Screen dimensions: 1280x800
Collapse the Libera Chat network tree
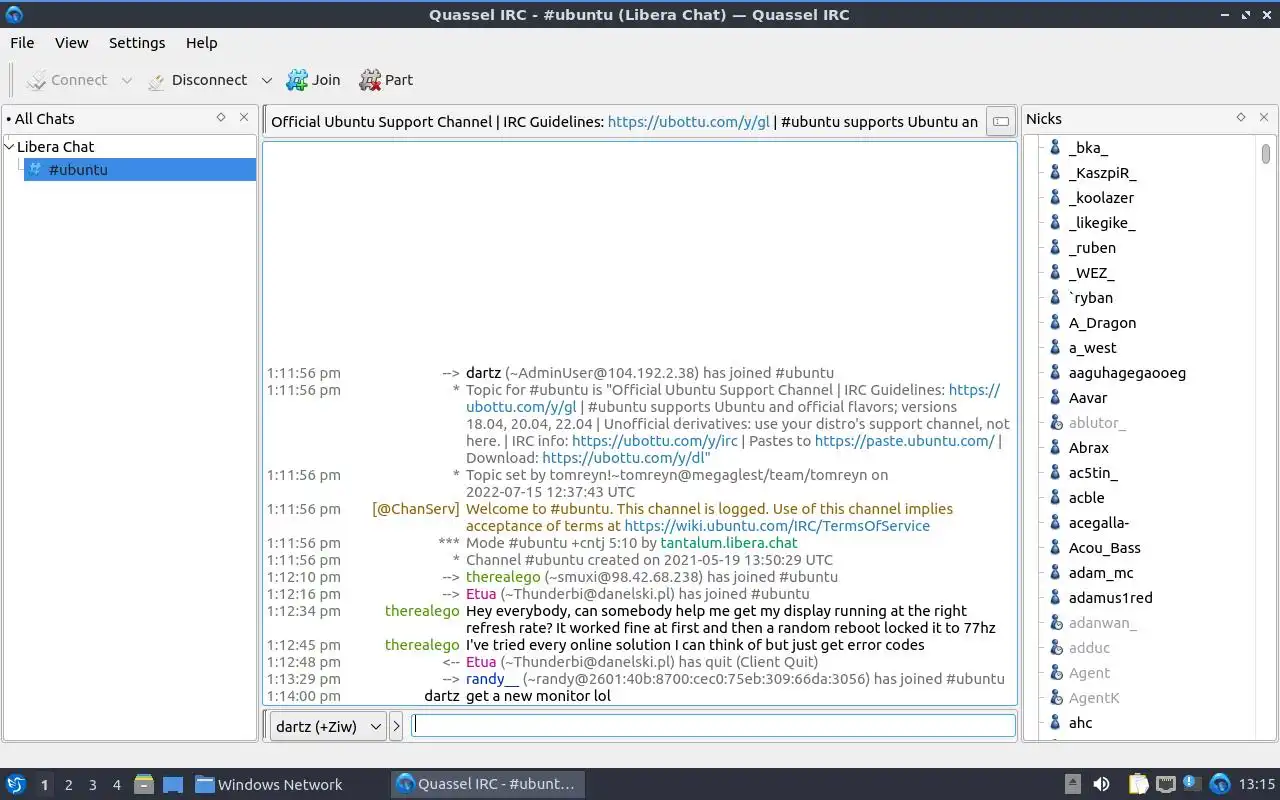[x=10, y=147]
